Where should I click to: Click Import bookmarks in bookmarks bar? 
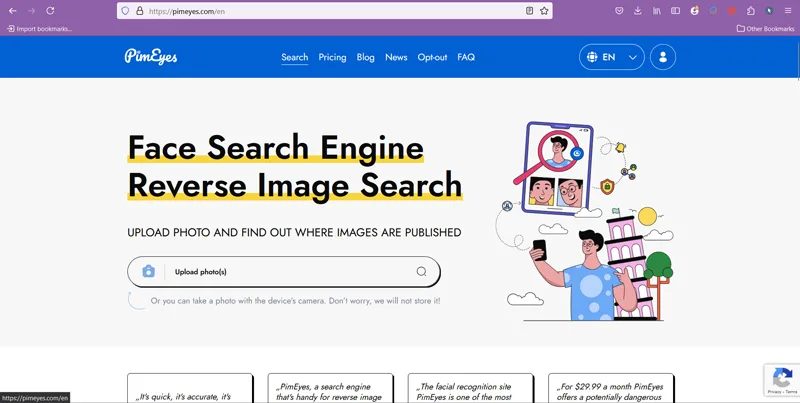point(39,29)
